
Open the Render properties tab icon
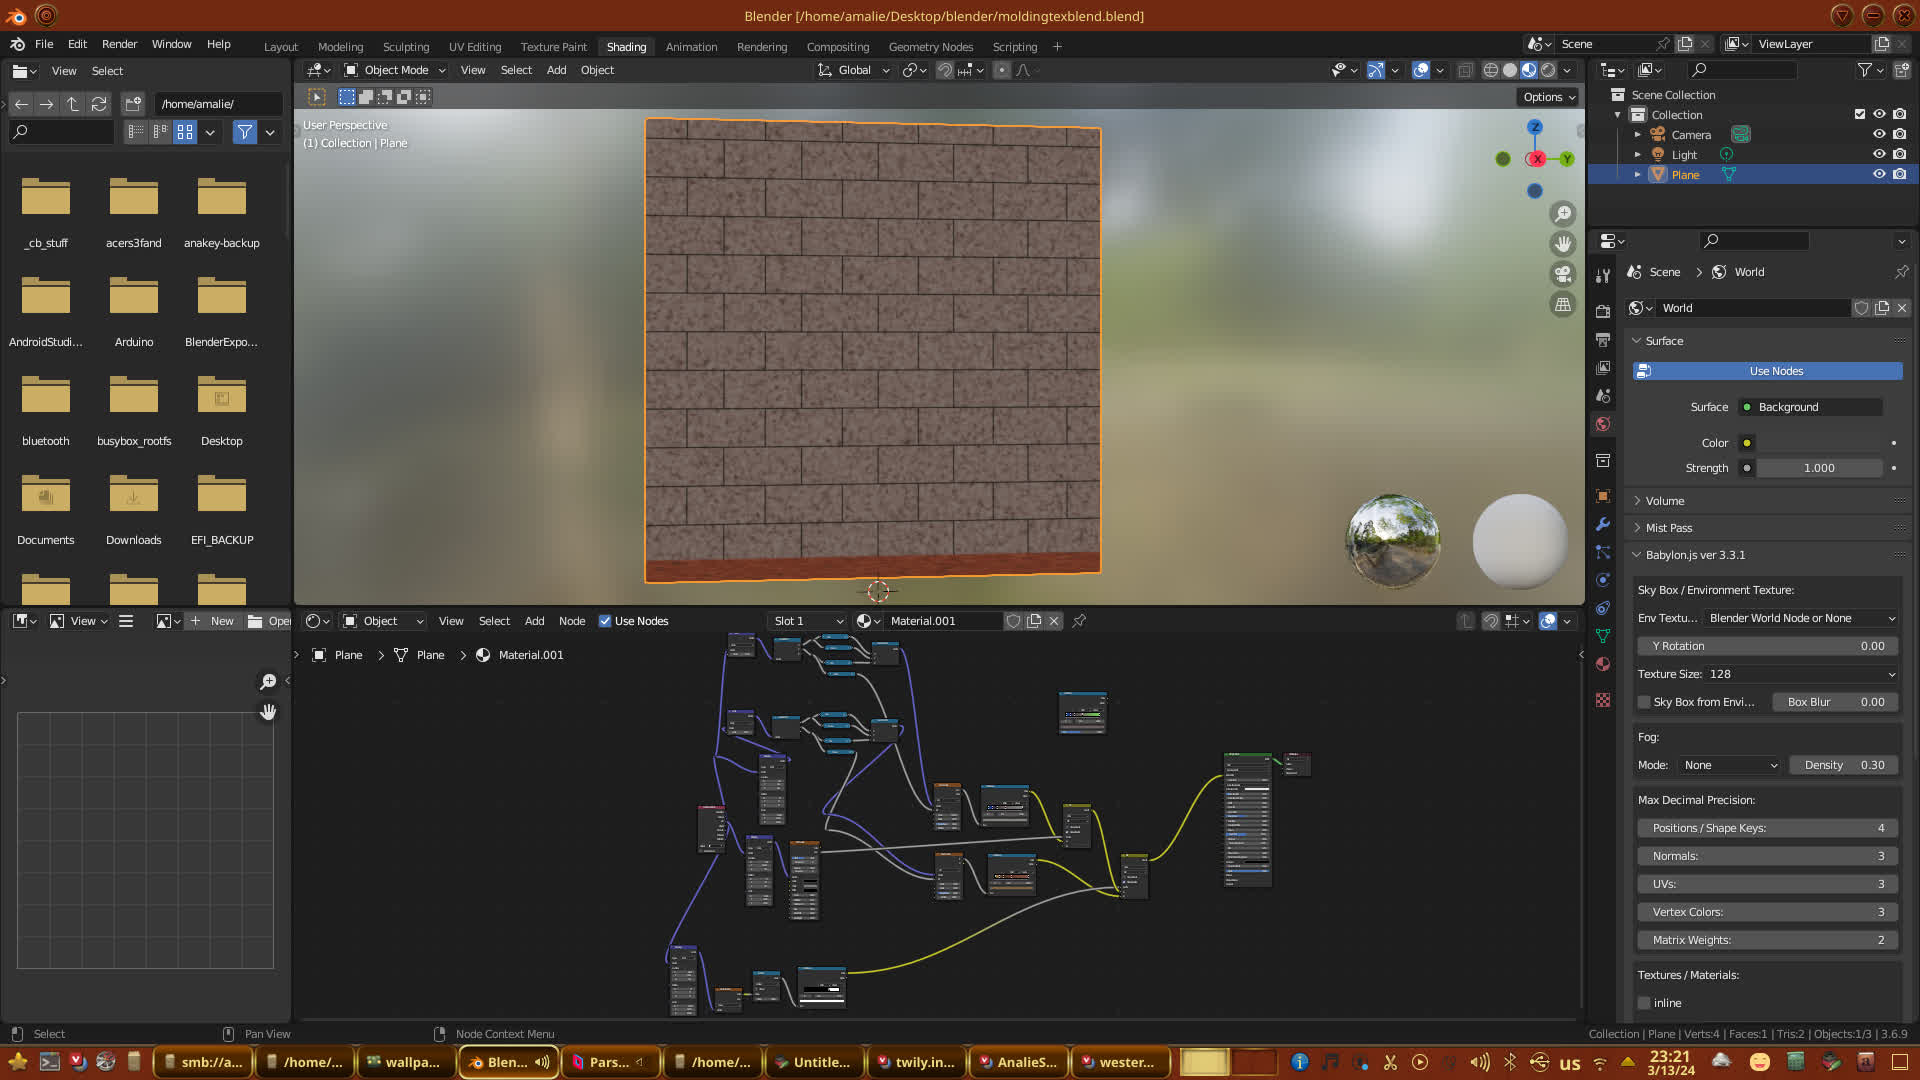(x=1603, y=312)
